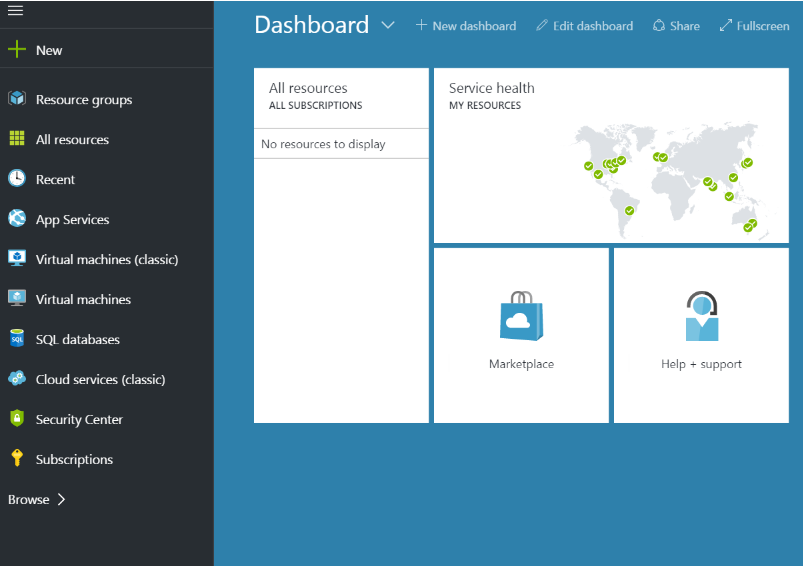803x566 pixels.
Task: Expand the Browse chevron arrow
Action: click(x=61, y=499)
